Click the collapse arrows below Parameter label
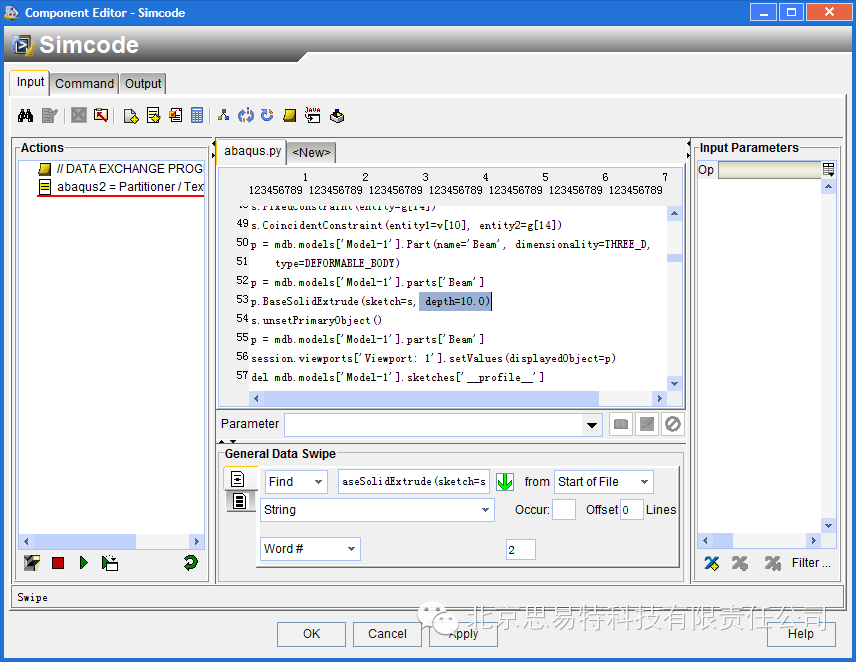Image resolution: width=856 pixels, height=662 pixels. click(x=228, y=441)
